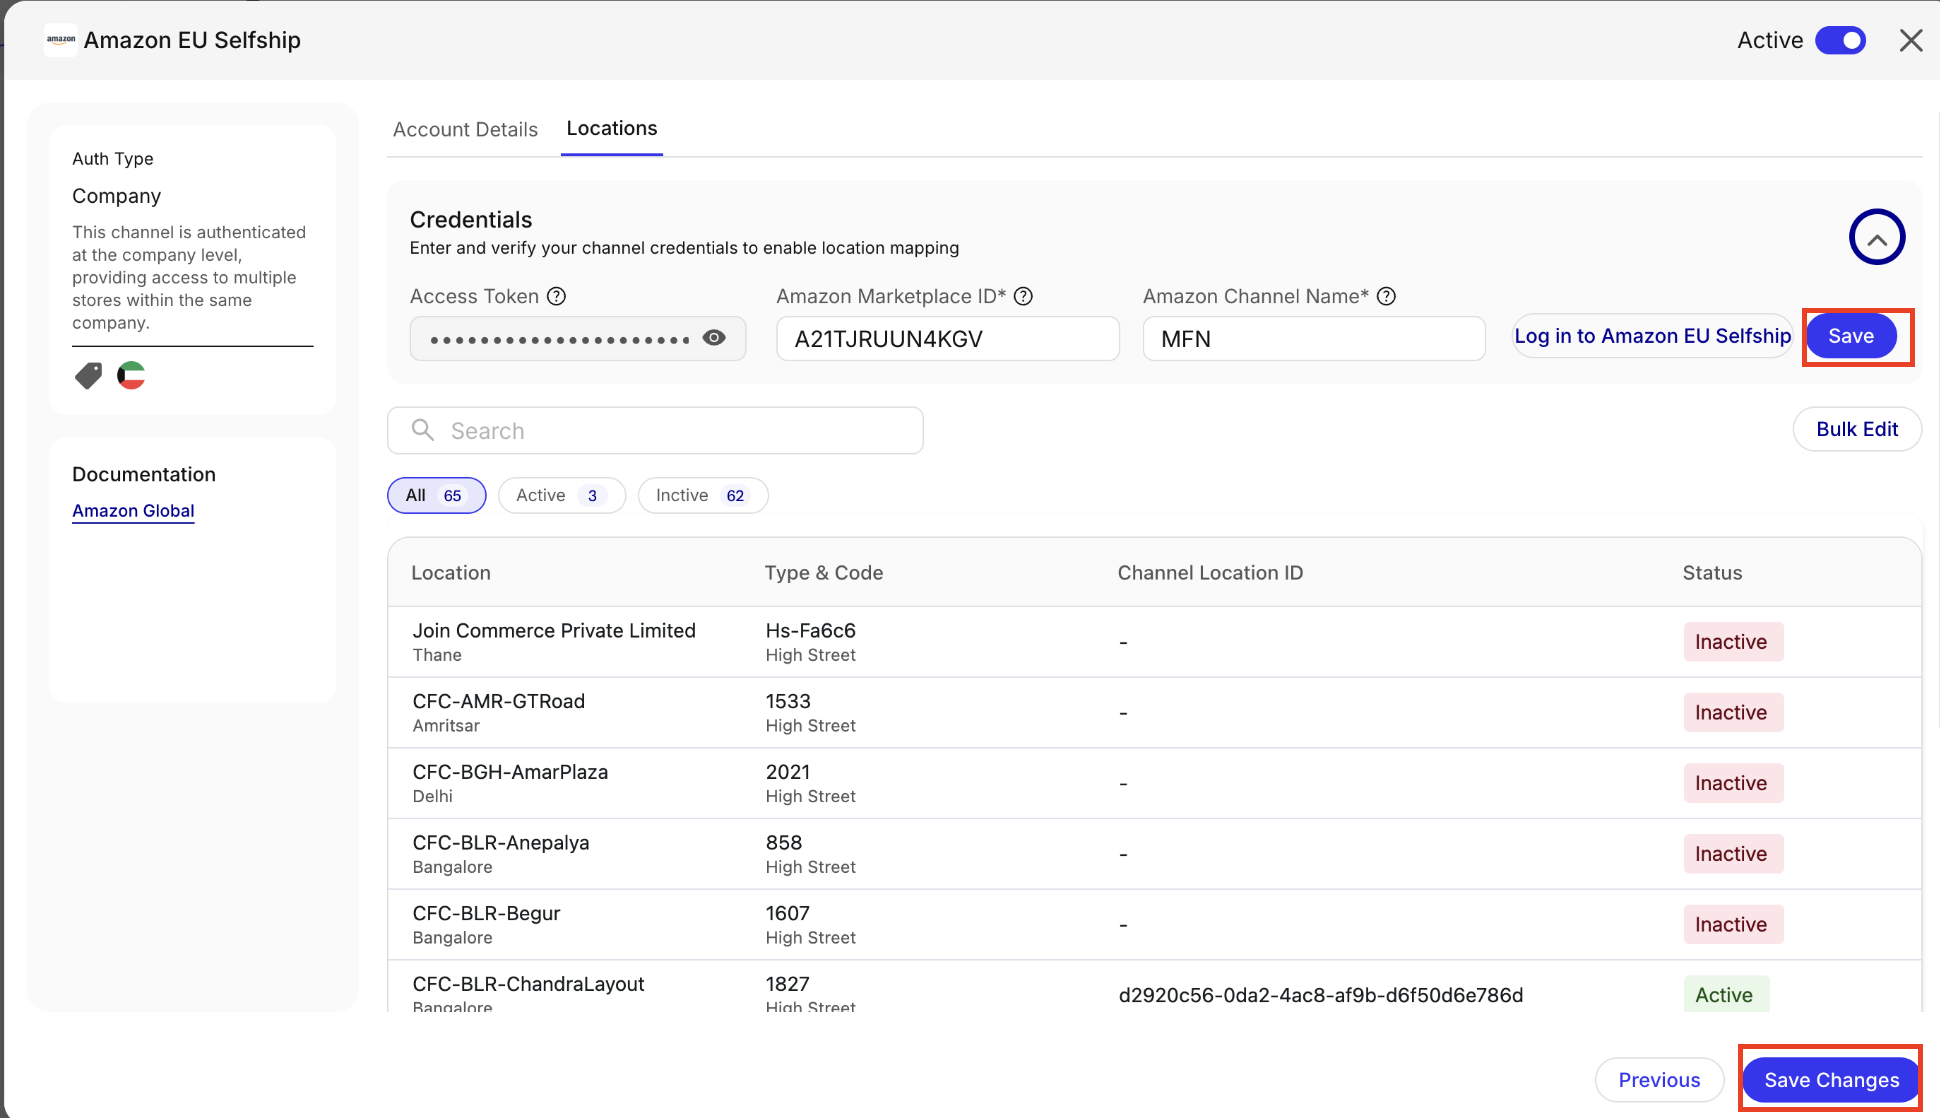Click the Amazon logo icon in header
The image size is (1940, 1118).
pyautogui.click(x=61, y=40)
